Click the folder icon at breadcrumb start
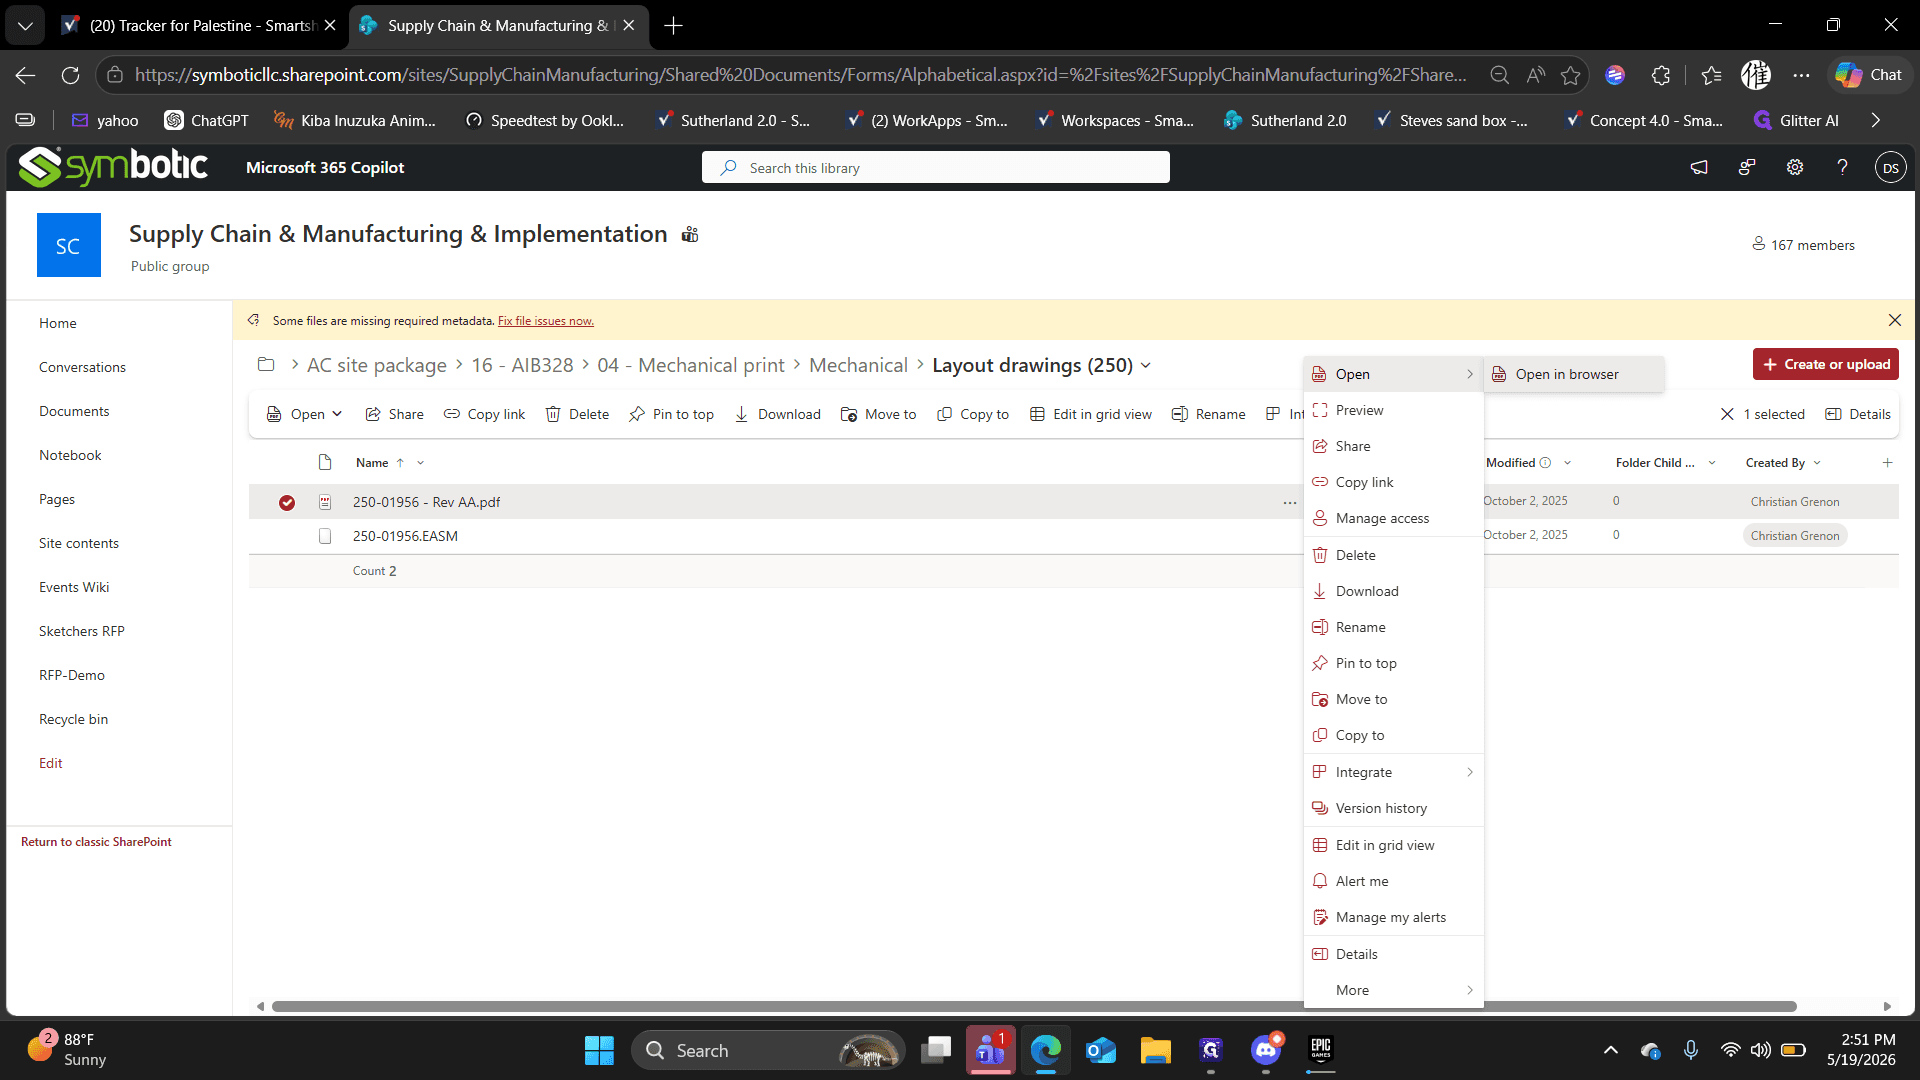 (266, 365)
